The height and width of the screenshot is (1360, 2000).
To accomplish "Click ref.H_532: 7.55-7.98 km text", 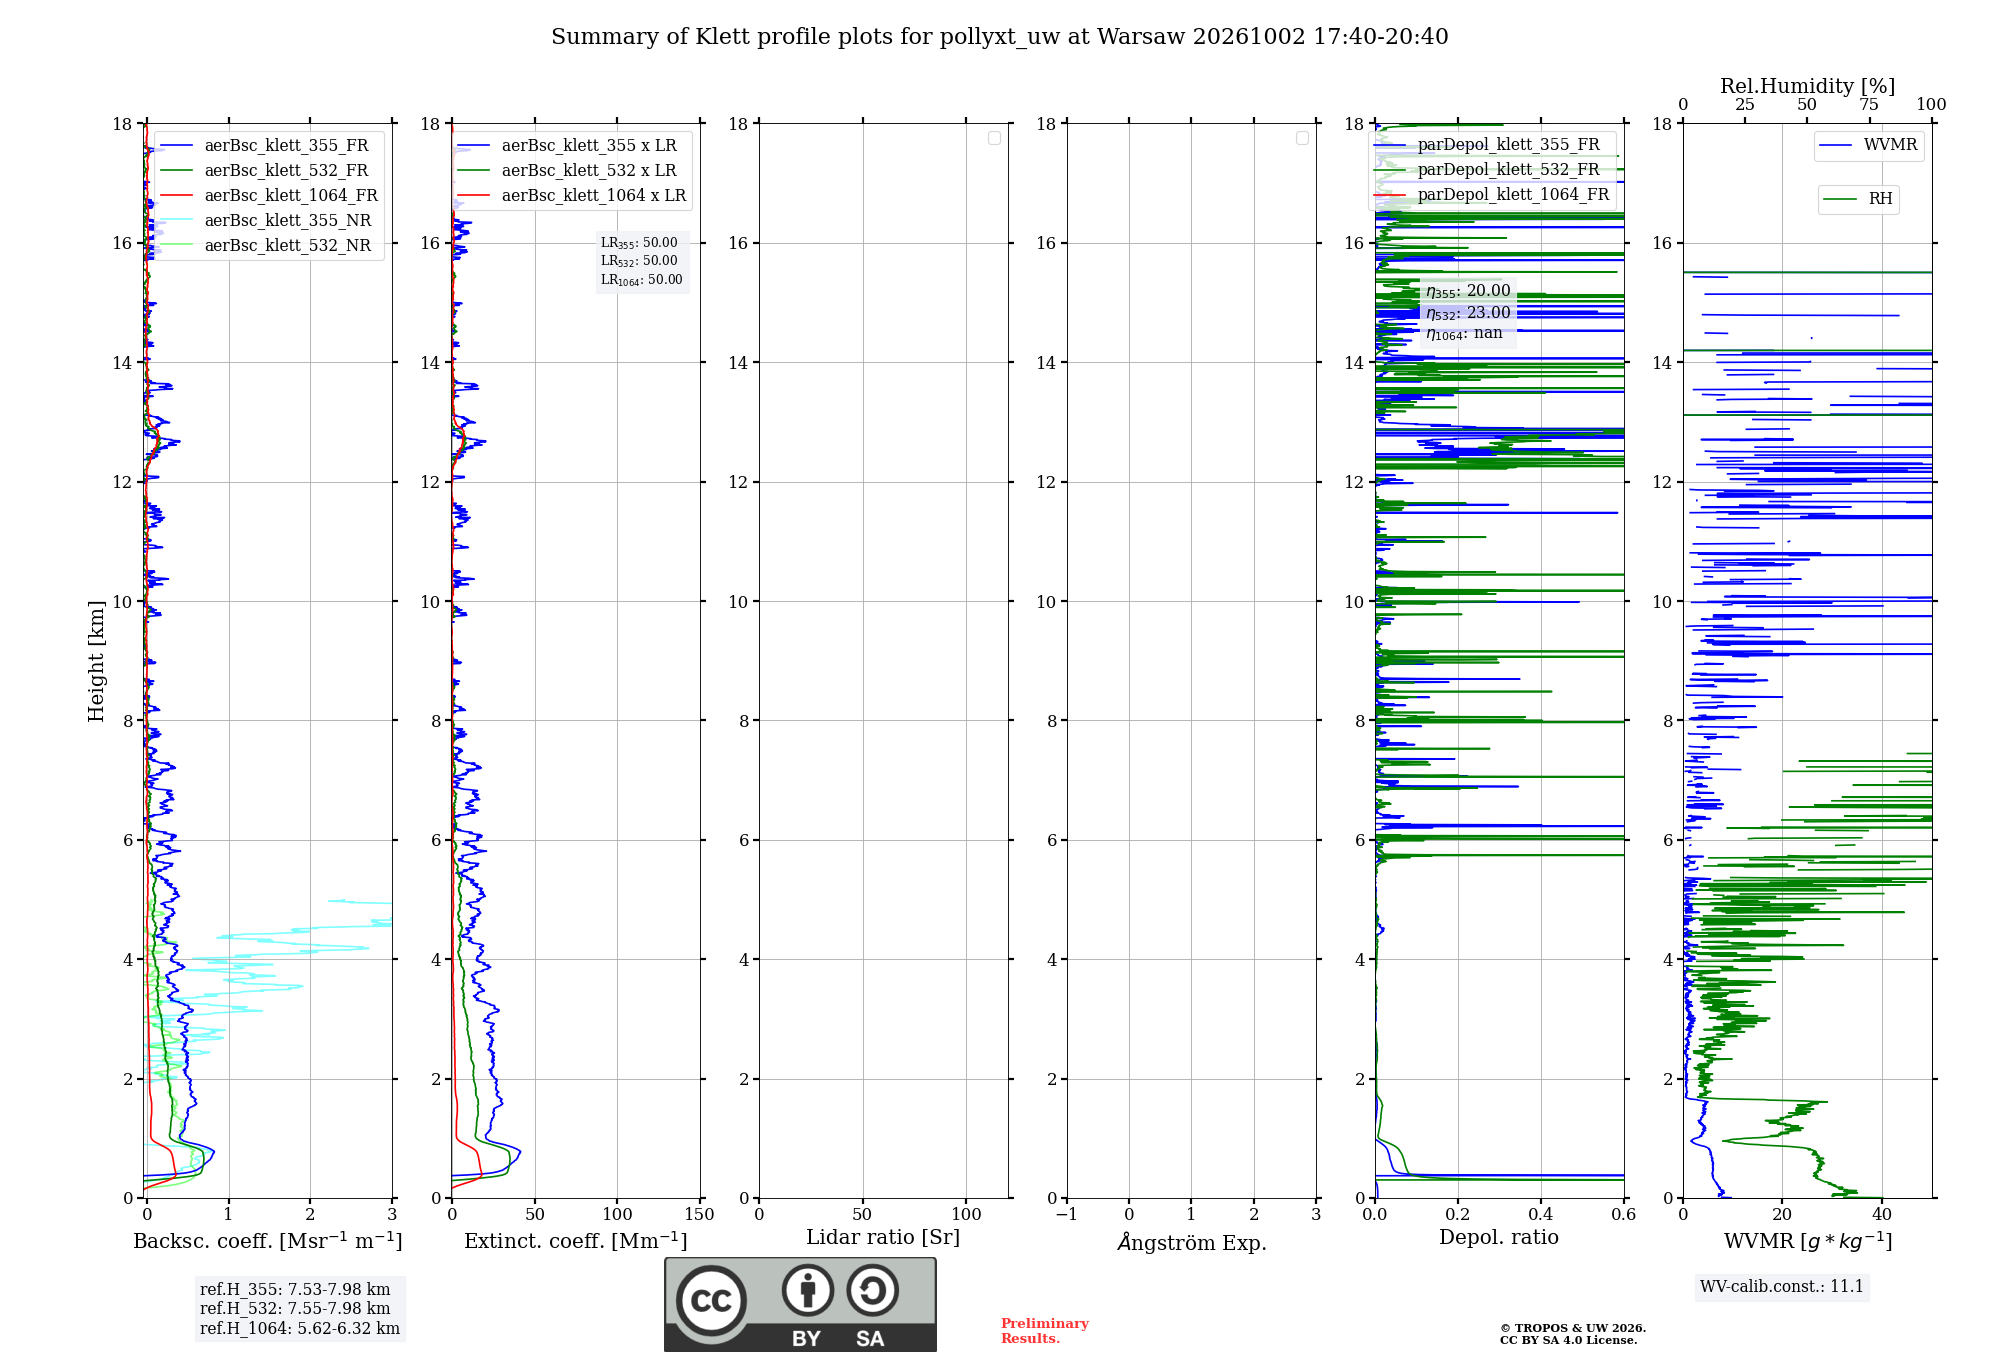I will click(x=295, y=1309).
